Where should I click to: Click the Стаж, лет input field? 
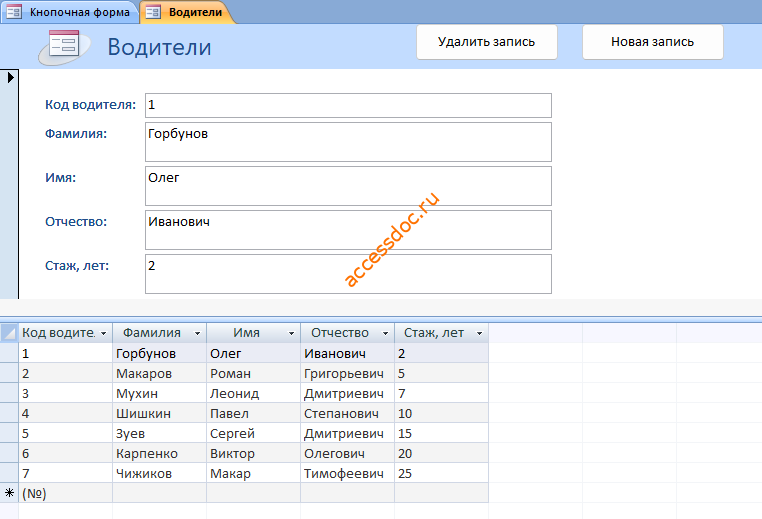(x=348, y=274)
